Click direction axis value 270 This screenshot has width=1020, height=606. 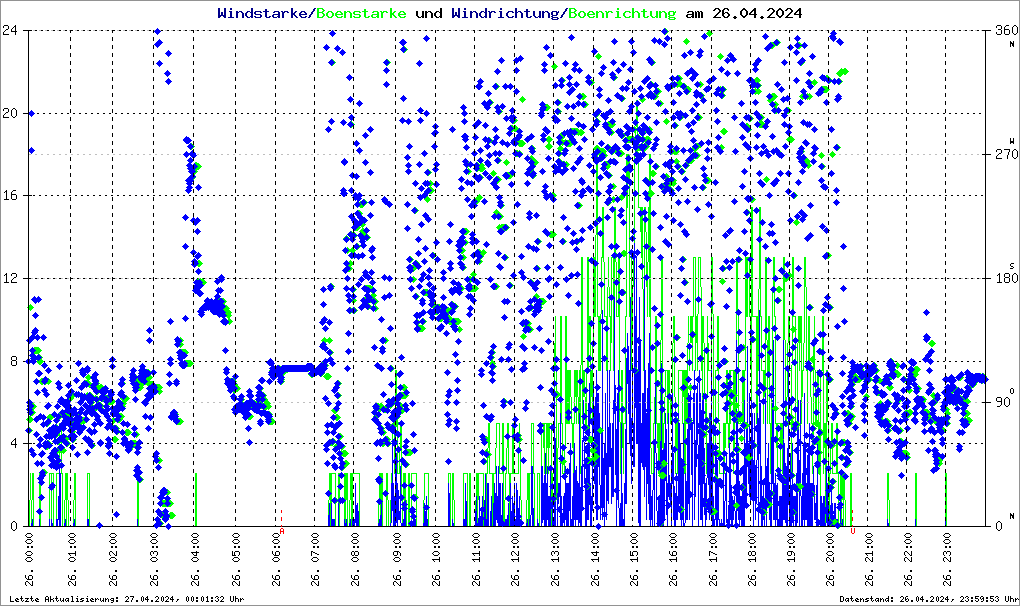[1007, 155]
